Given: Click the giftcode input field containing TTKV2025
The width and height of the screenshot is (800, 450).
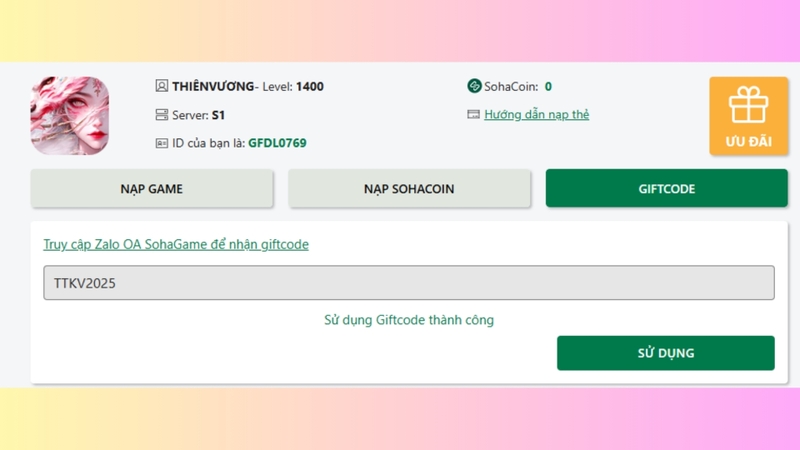Looking at the screenshot, I should tap(409, 283).
